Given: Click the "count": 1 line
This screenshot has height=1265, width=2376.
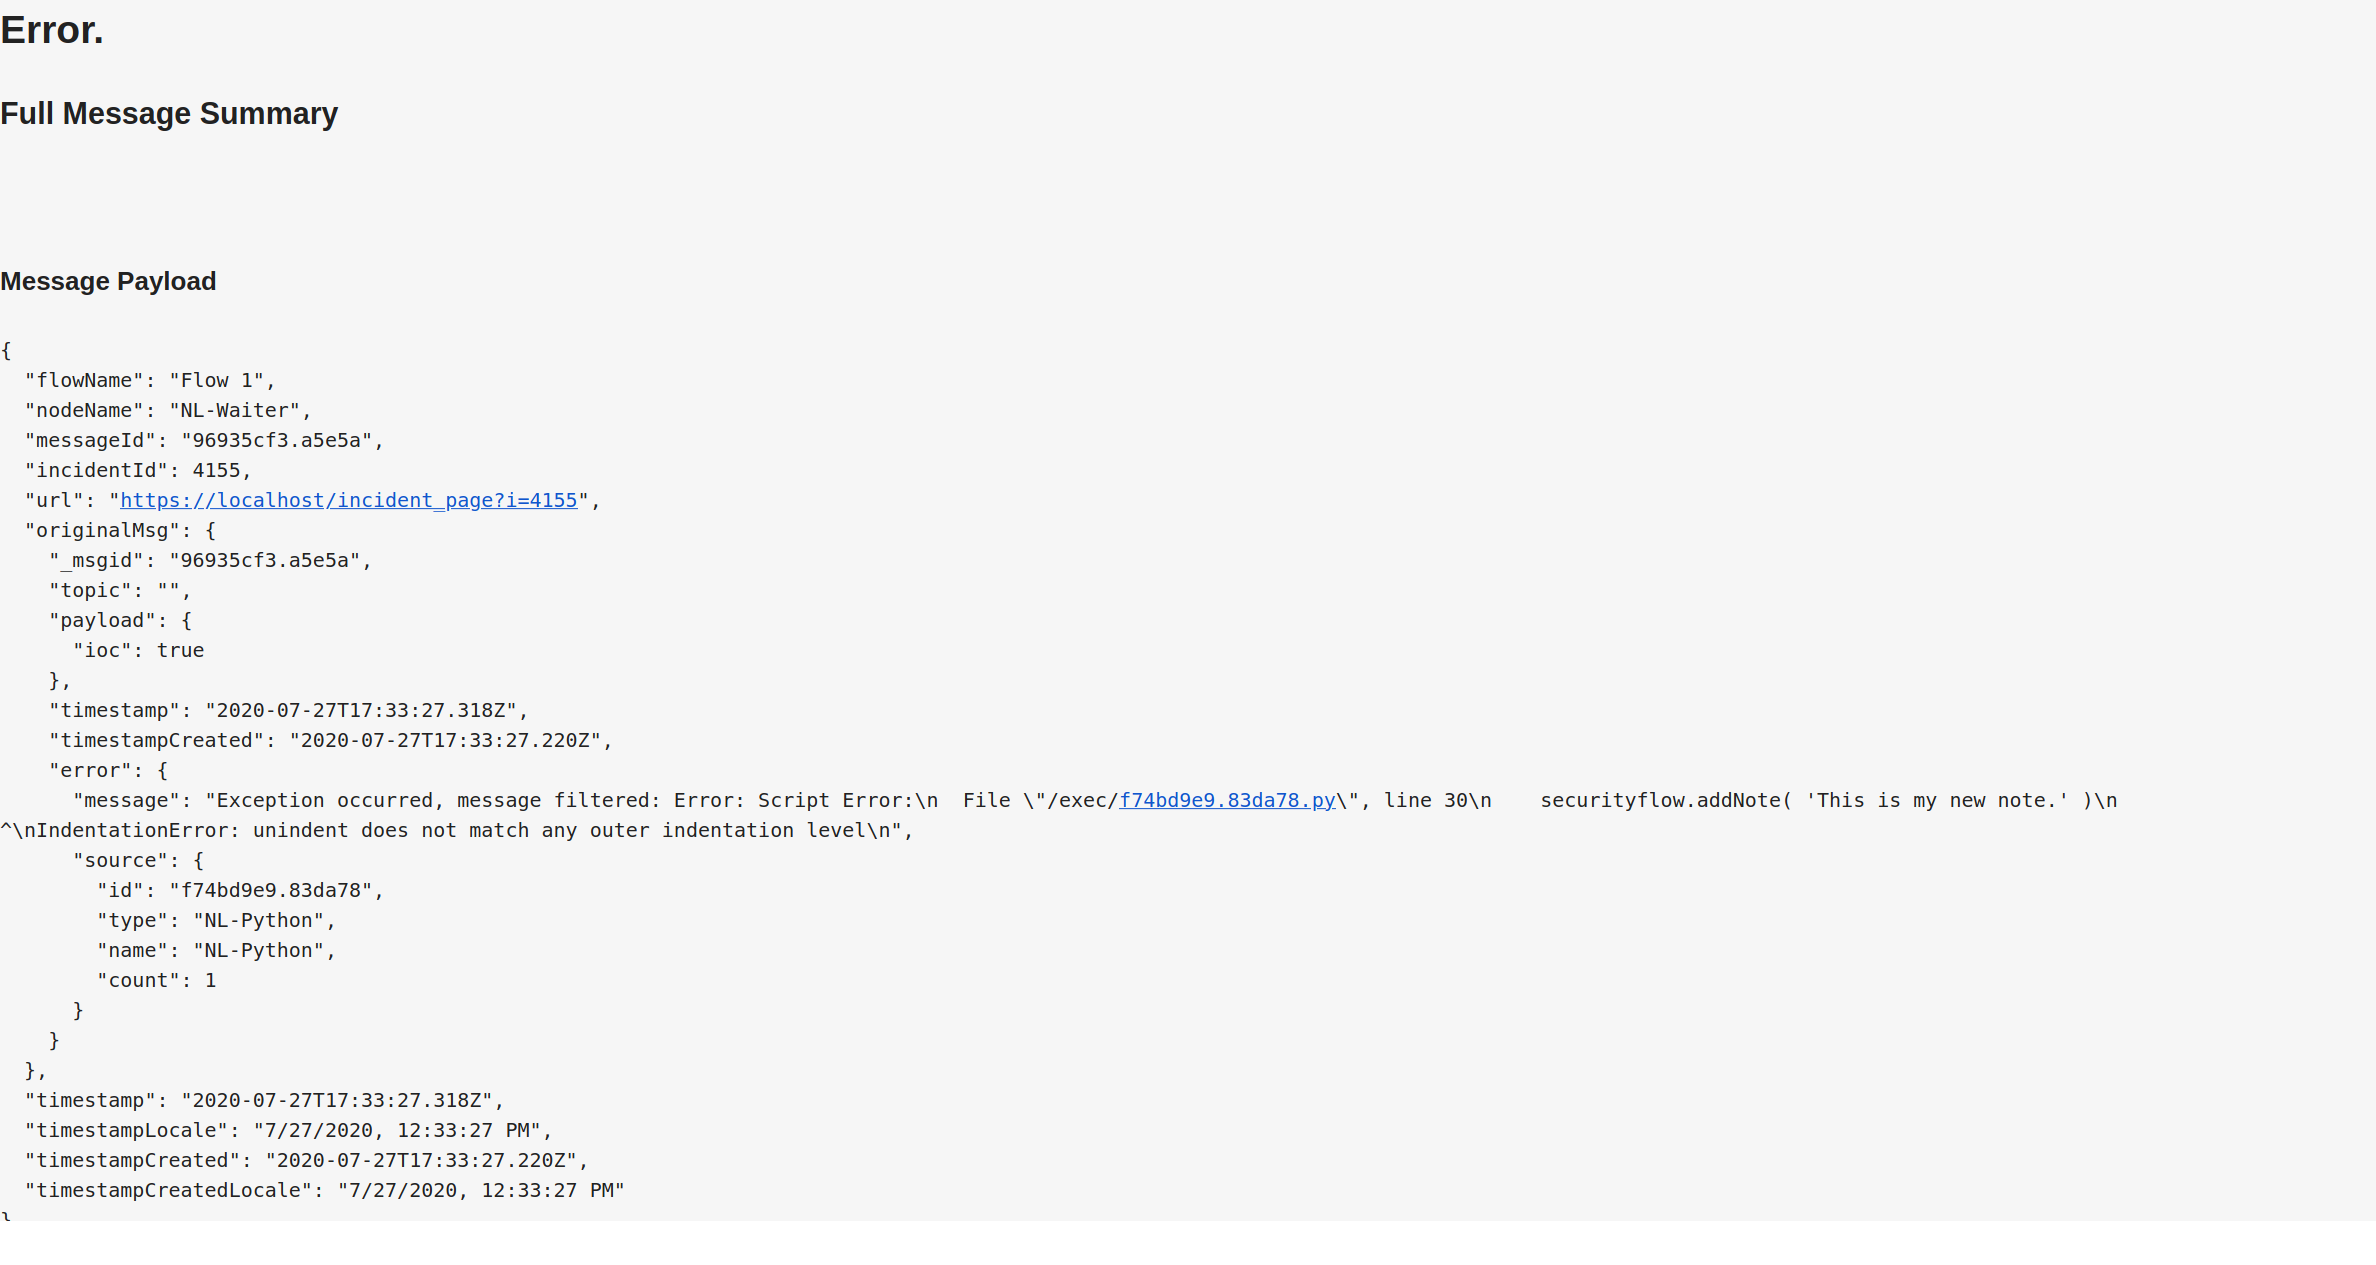Looking at the screenshot, I should [x=156, y=980].
